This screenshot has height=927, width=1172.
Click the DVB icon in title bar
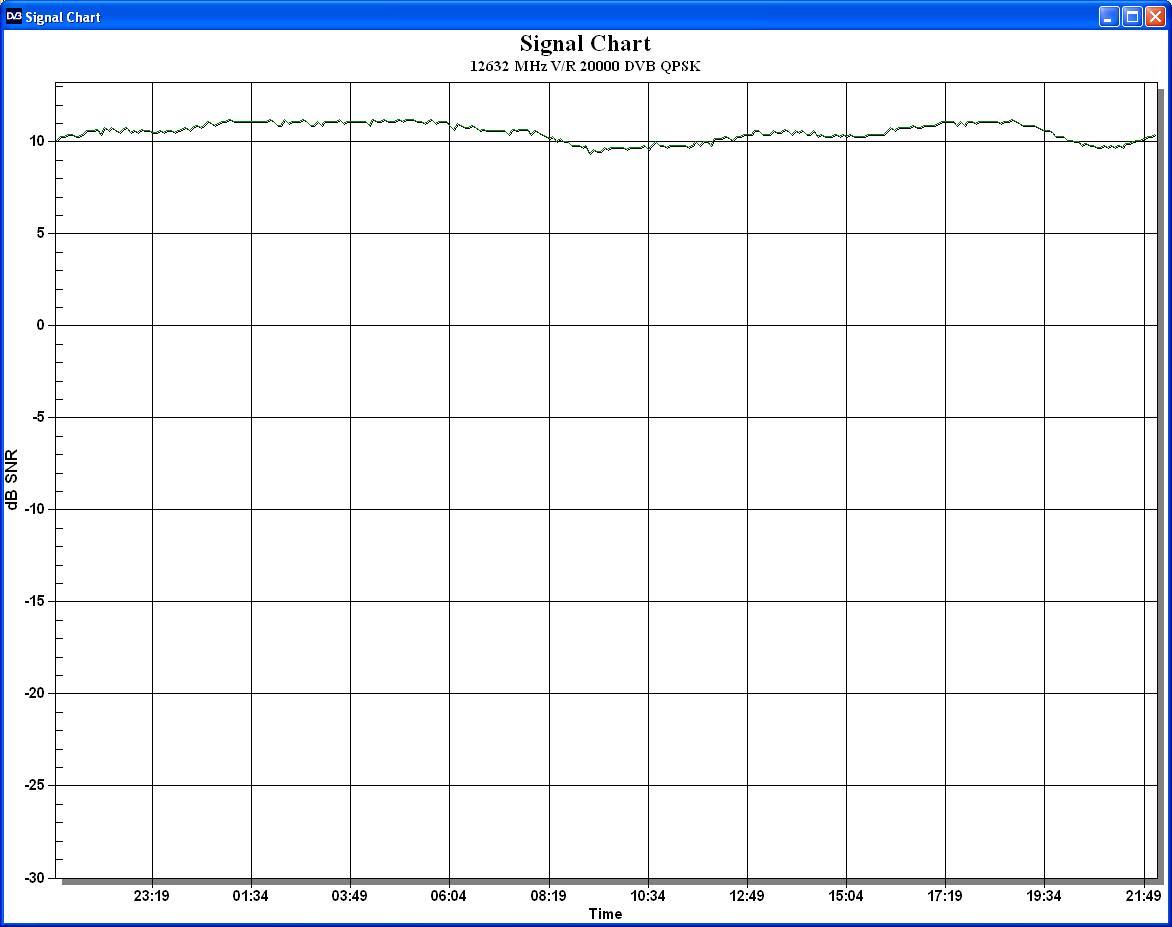pos(13,16)
